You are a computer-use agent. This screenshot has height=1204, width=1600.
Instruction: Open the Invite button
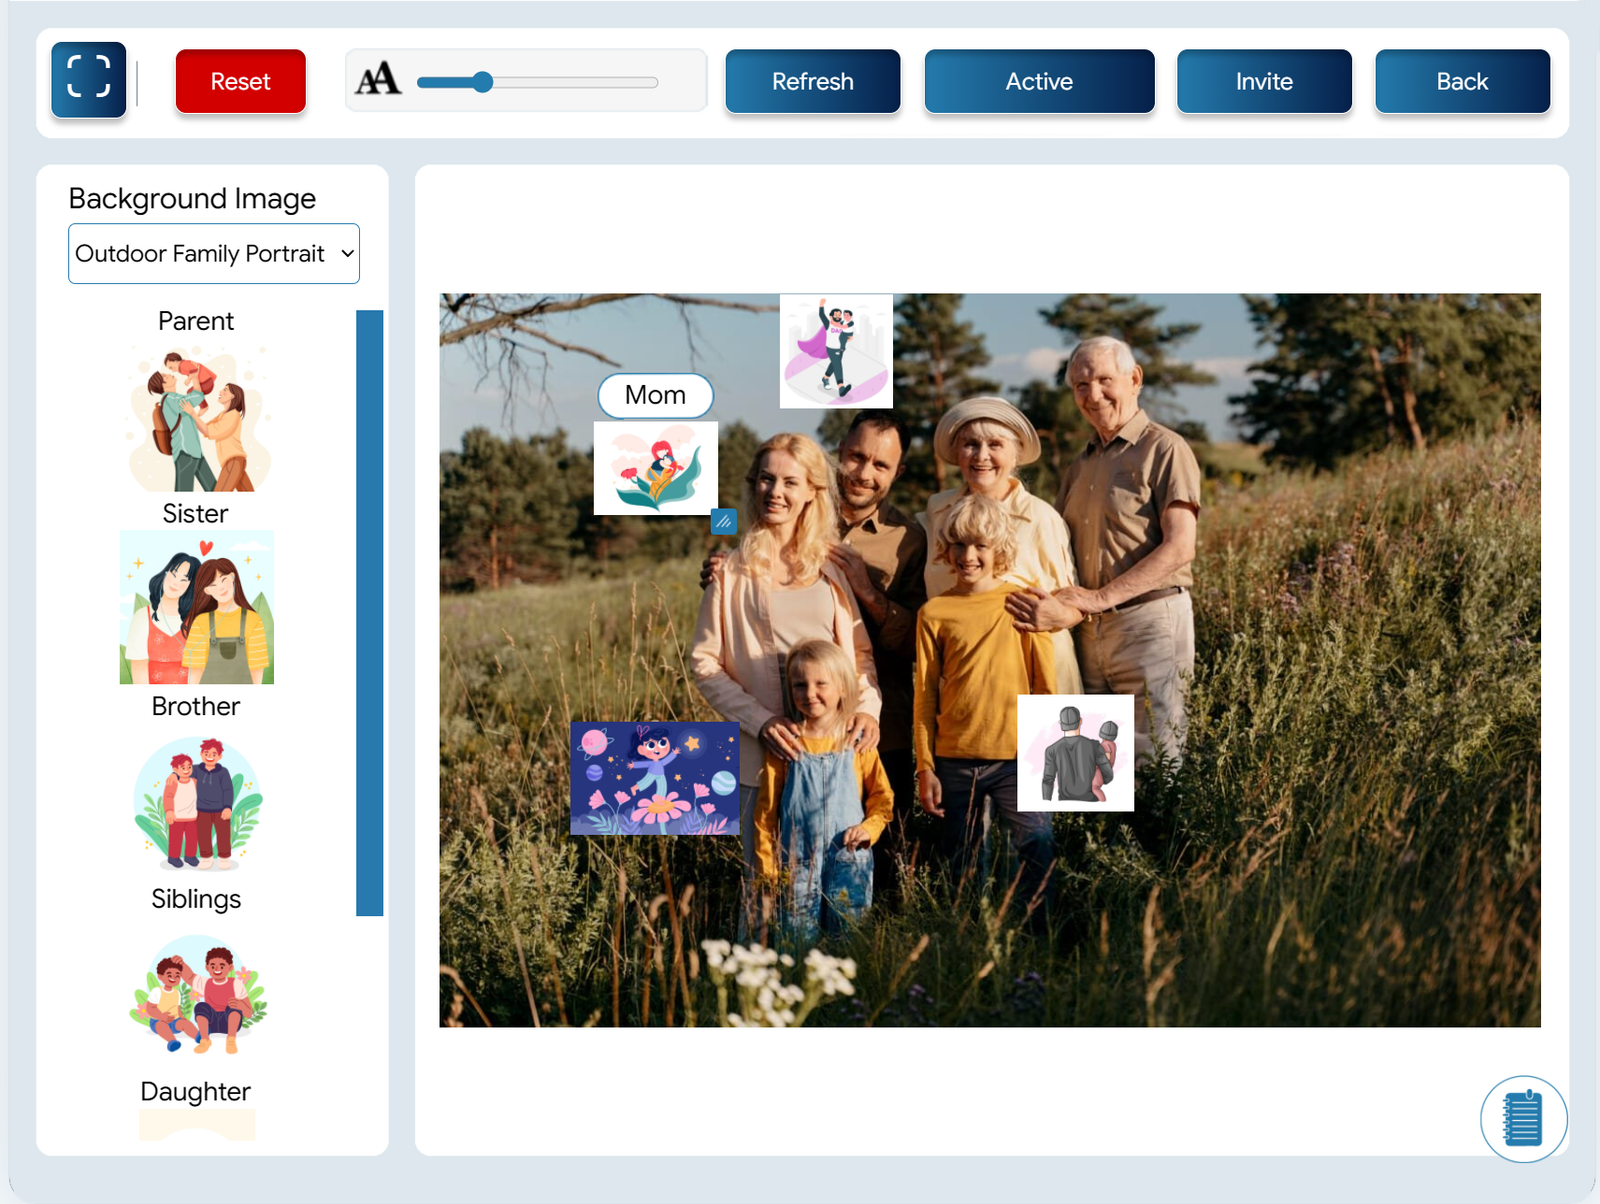click(x=1264, y=81)
